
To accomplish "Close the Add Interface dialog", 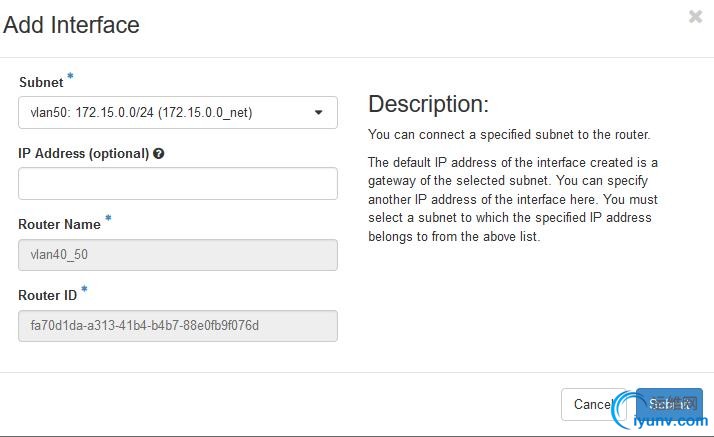I will 695,16.
